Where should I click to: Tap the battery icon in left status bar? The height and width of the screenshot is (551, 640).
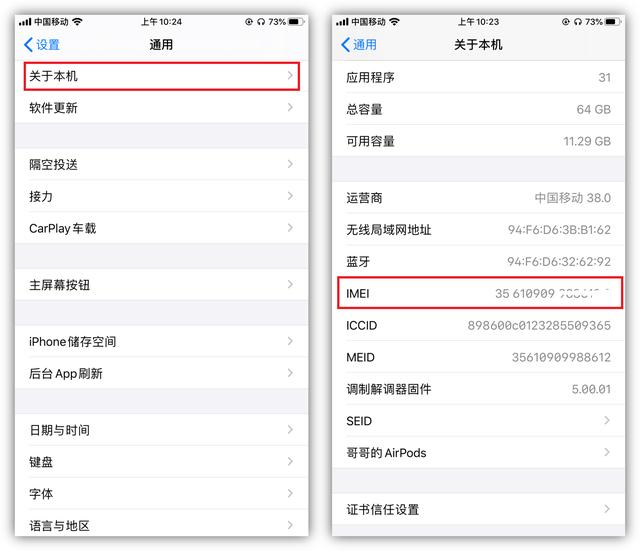click(295, 22)
